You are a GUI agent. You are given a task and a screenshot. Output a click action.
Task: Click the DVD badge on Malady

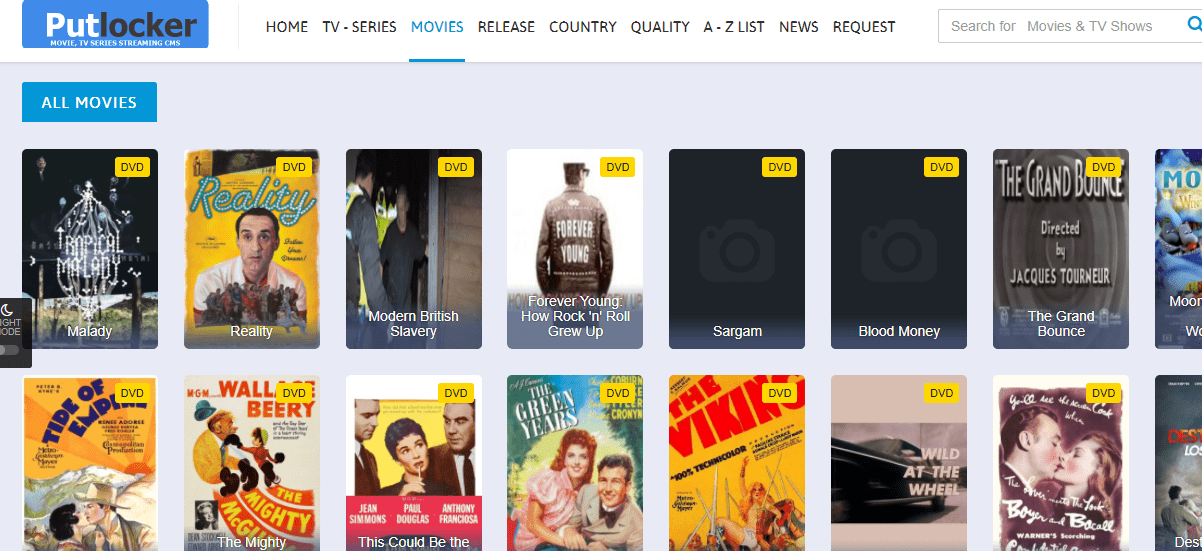(132, 167)
